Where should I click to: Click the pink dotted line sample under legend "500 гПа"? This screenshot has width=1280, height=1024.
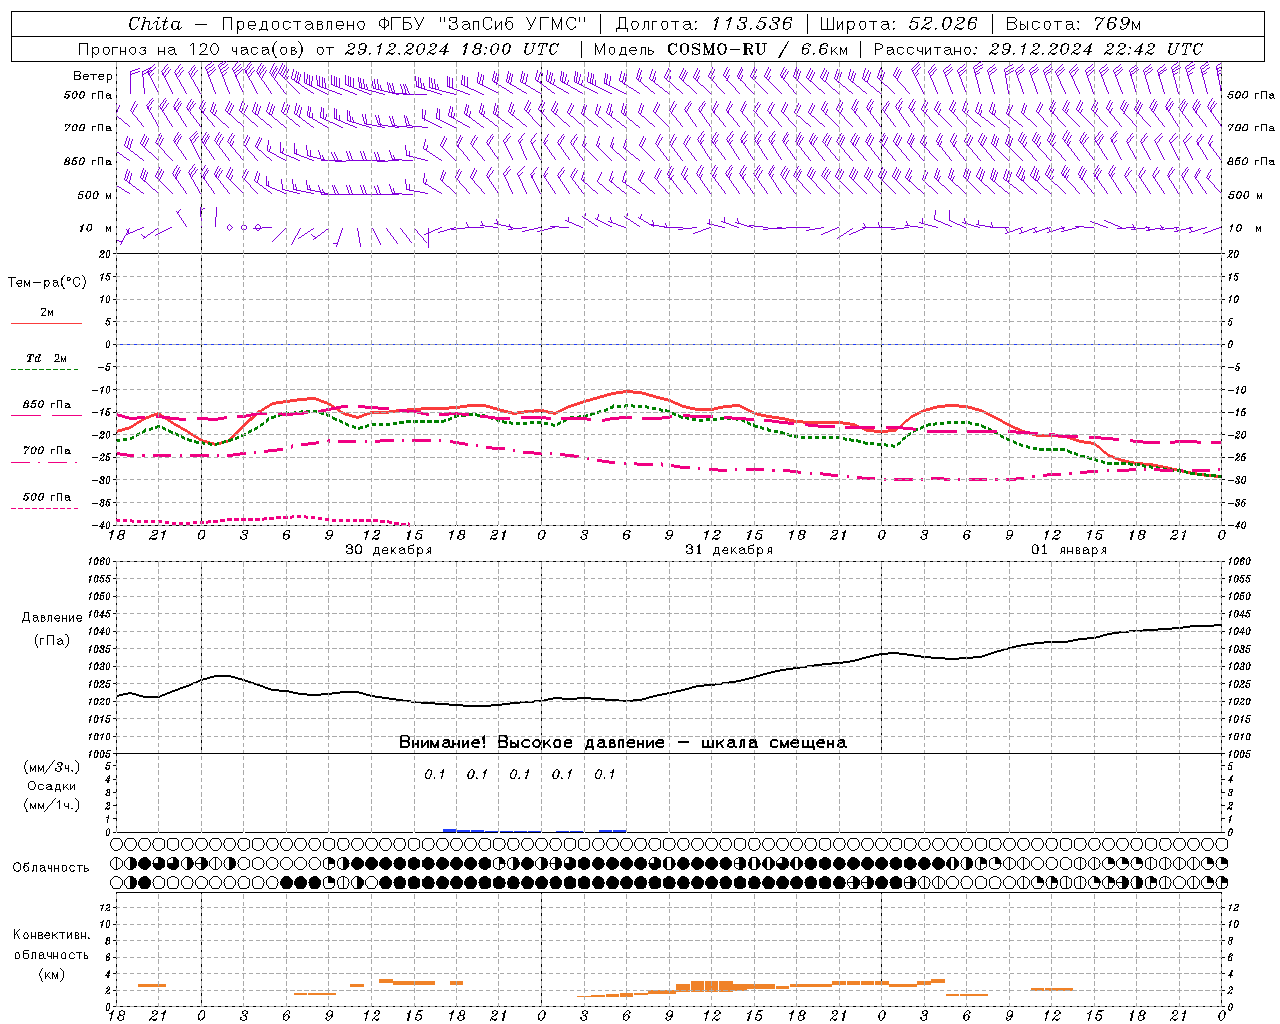coord(45,509)
